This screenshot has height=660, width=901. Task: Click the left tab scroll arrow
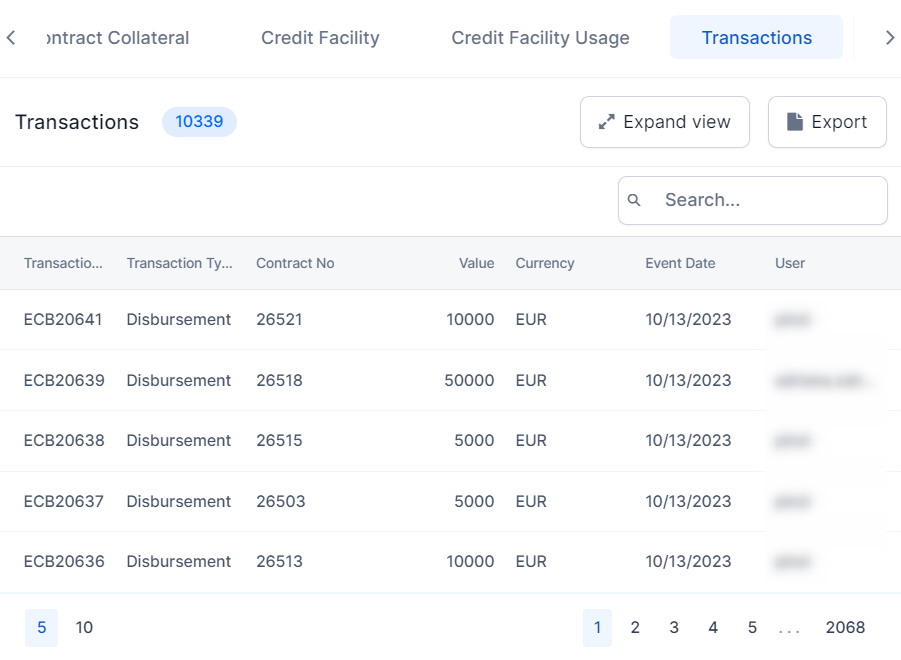11,38
